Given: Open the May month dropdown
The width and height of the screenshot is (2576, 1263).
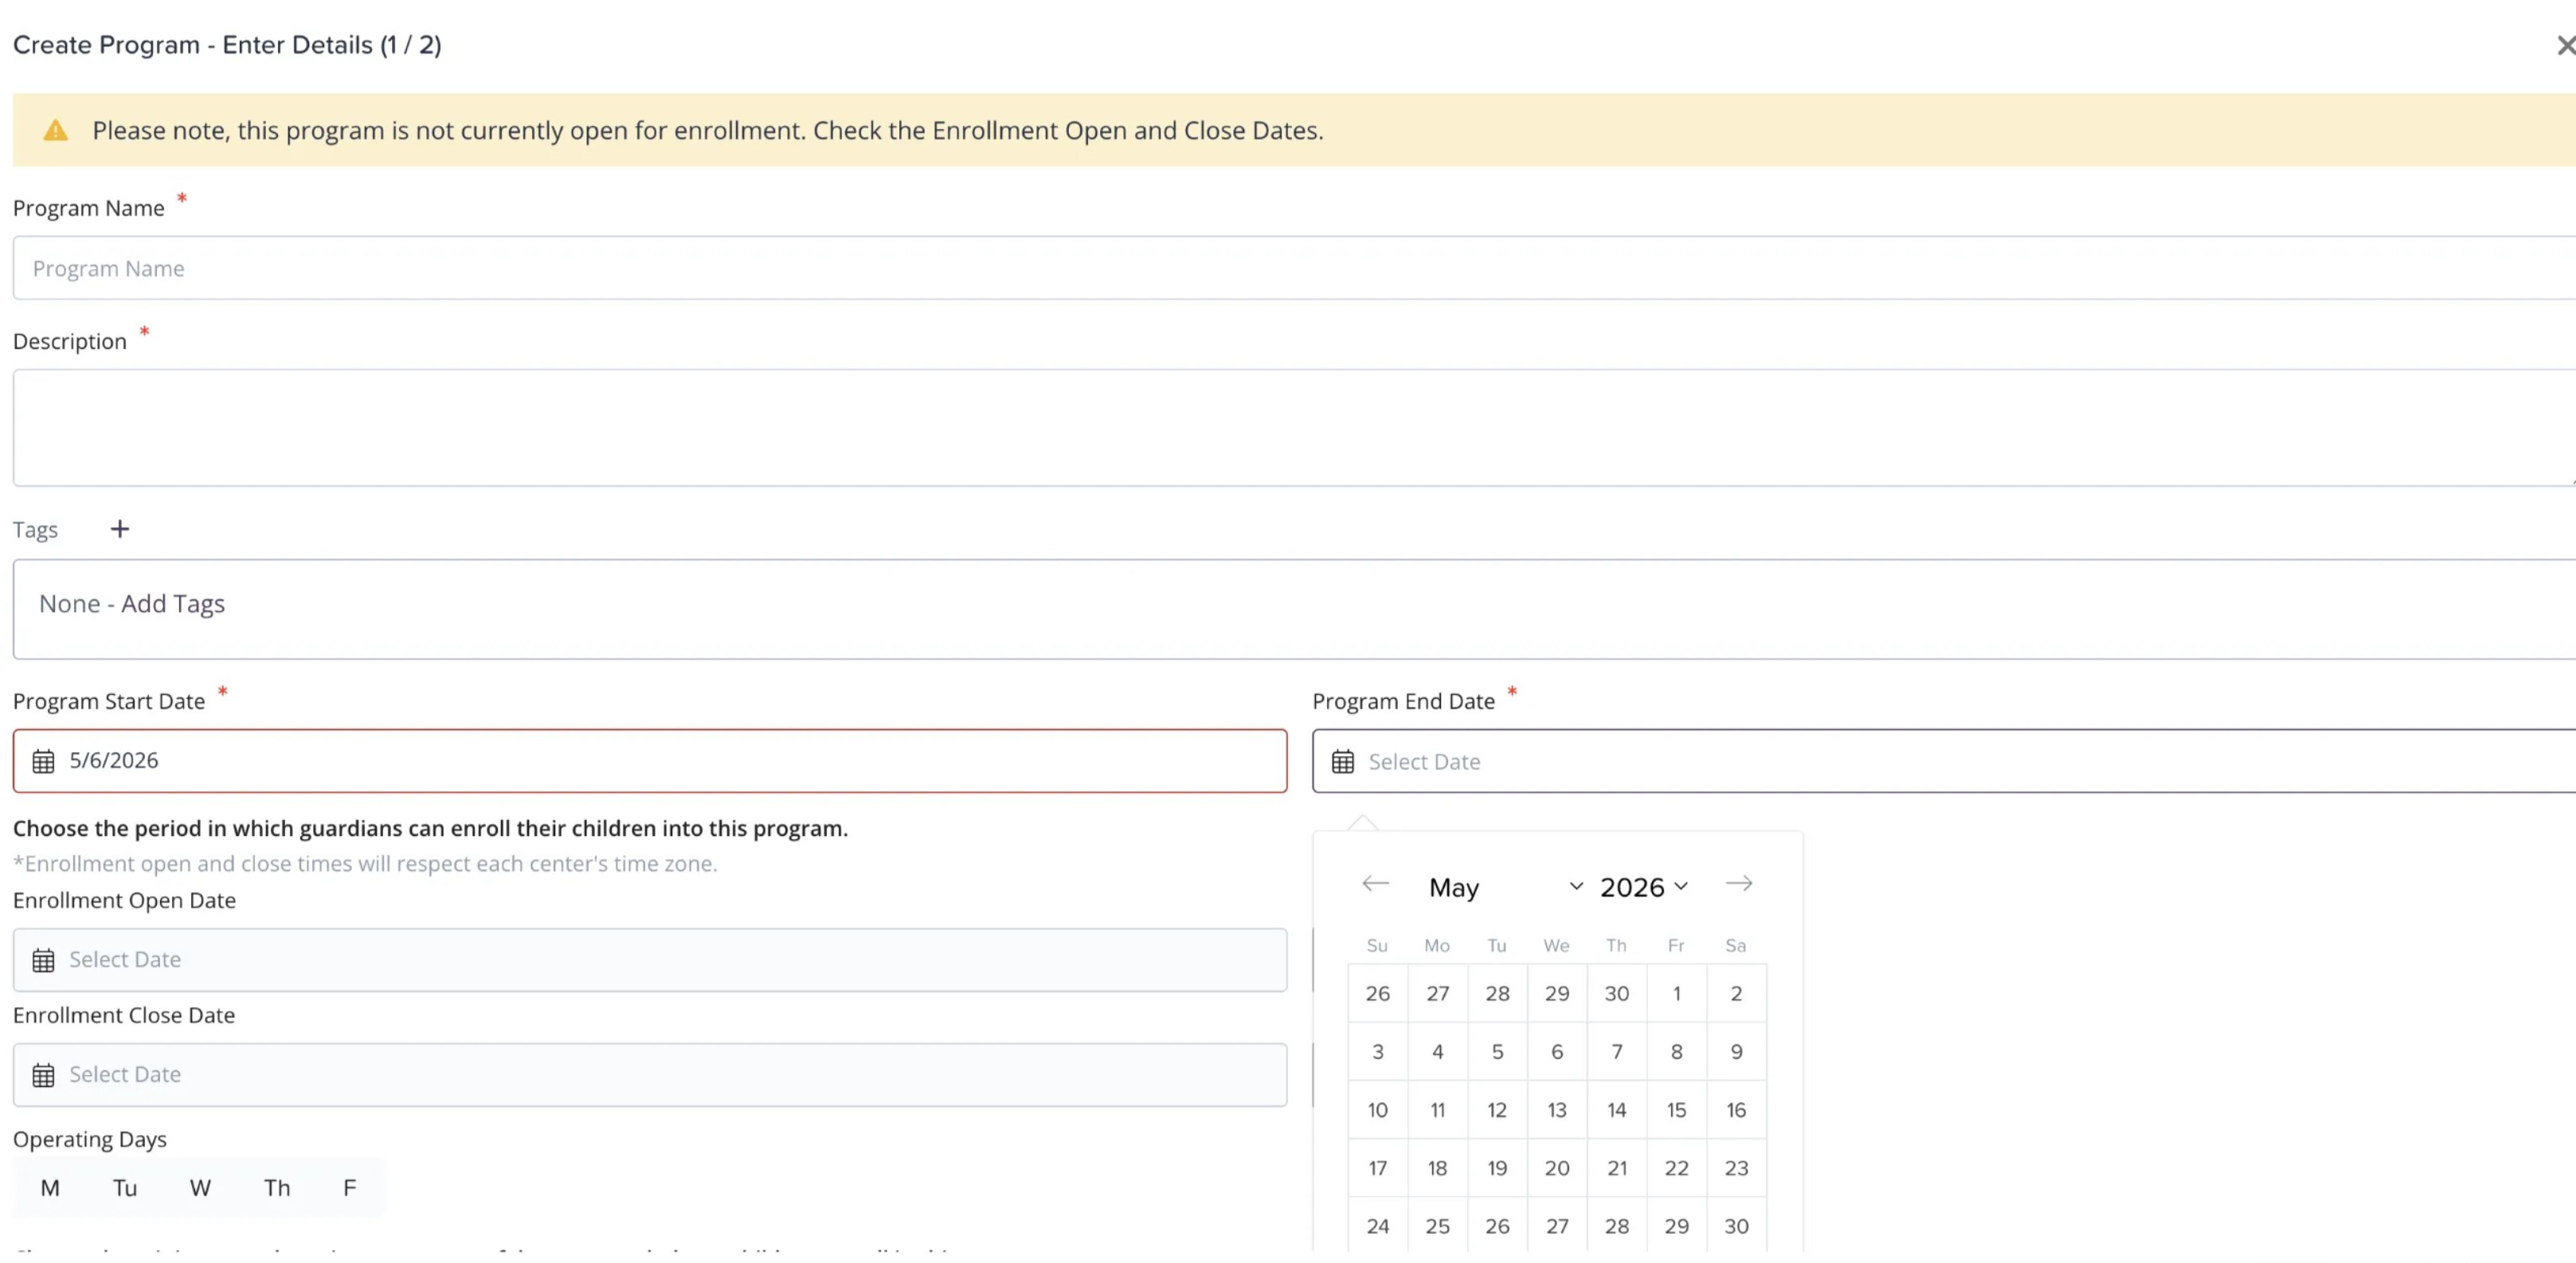Looking at the screenshot, I should point(1505,887).
